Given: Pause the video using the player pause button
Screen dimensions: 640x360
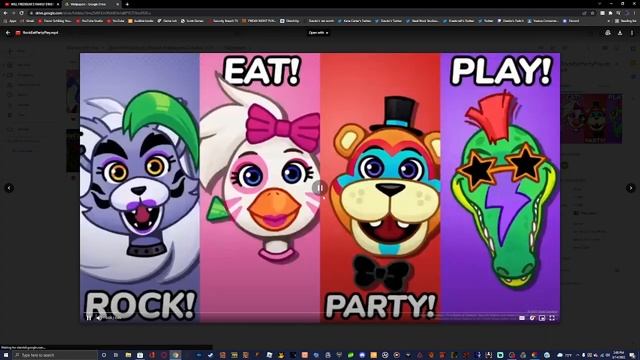Looking at the screenshot, I should coord(89,318).
